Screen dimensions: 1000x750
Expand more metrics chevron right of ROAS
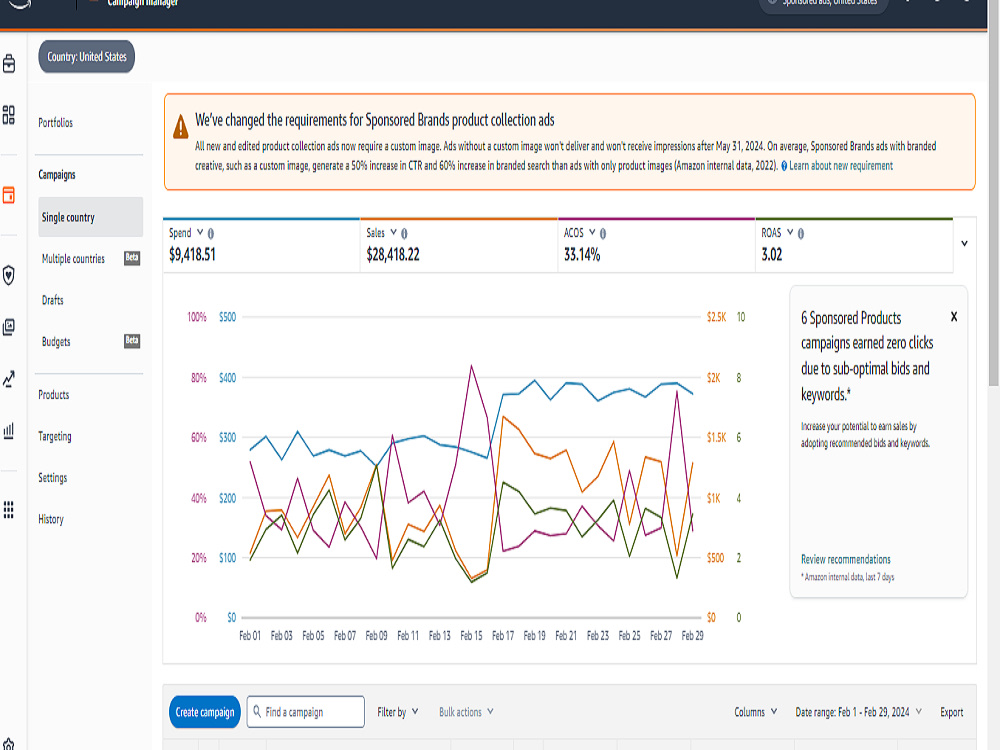pyautogui.click(x=964, y=243)
